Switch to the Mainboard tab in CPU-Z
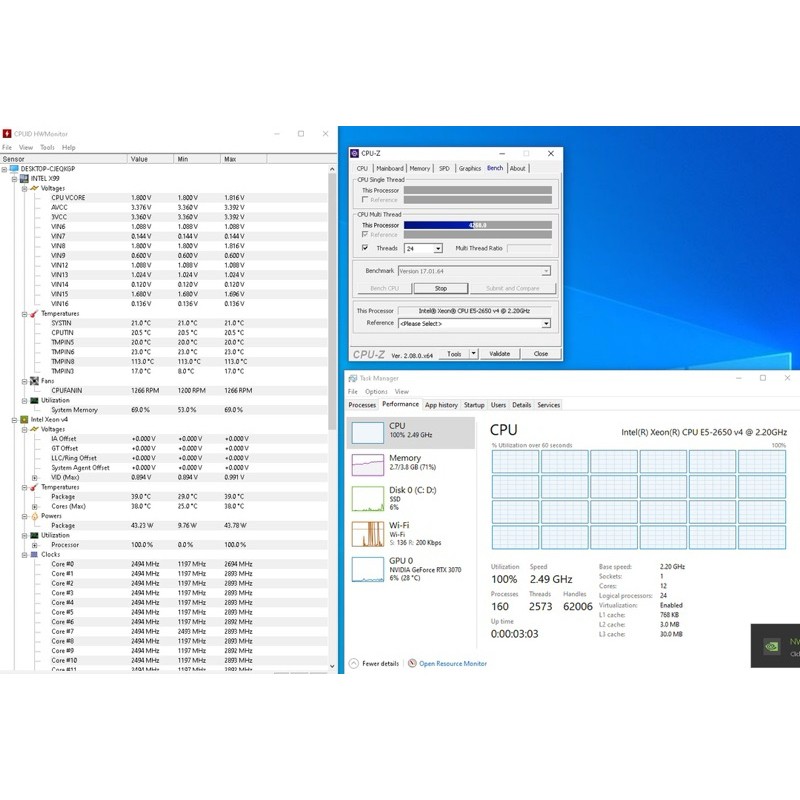 click(390, 169)
